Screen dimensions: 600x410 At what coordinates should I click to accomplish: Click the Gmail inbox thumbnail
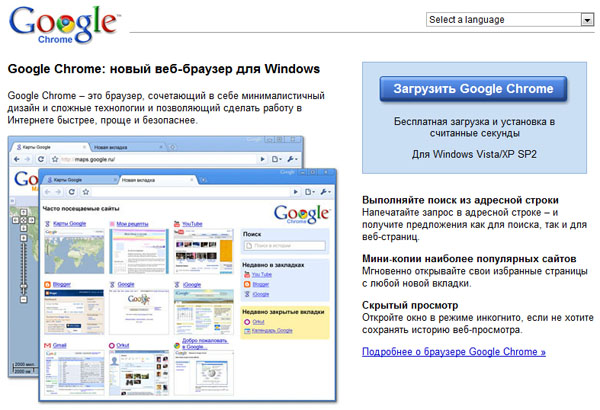(74, 372)
